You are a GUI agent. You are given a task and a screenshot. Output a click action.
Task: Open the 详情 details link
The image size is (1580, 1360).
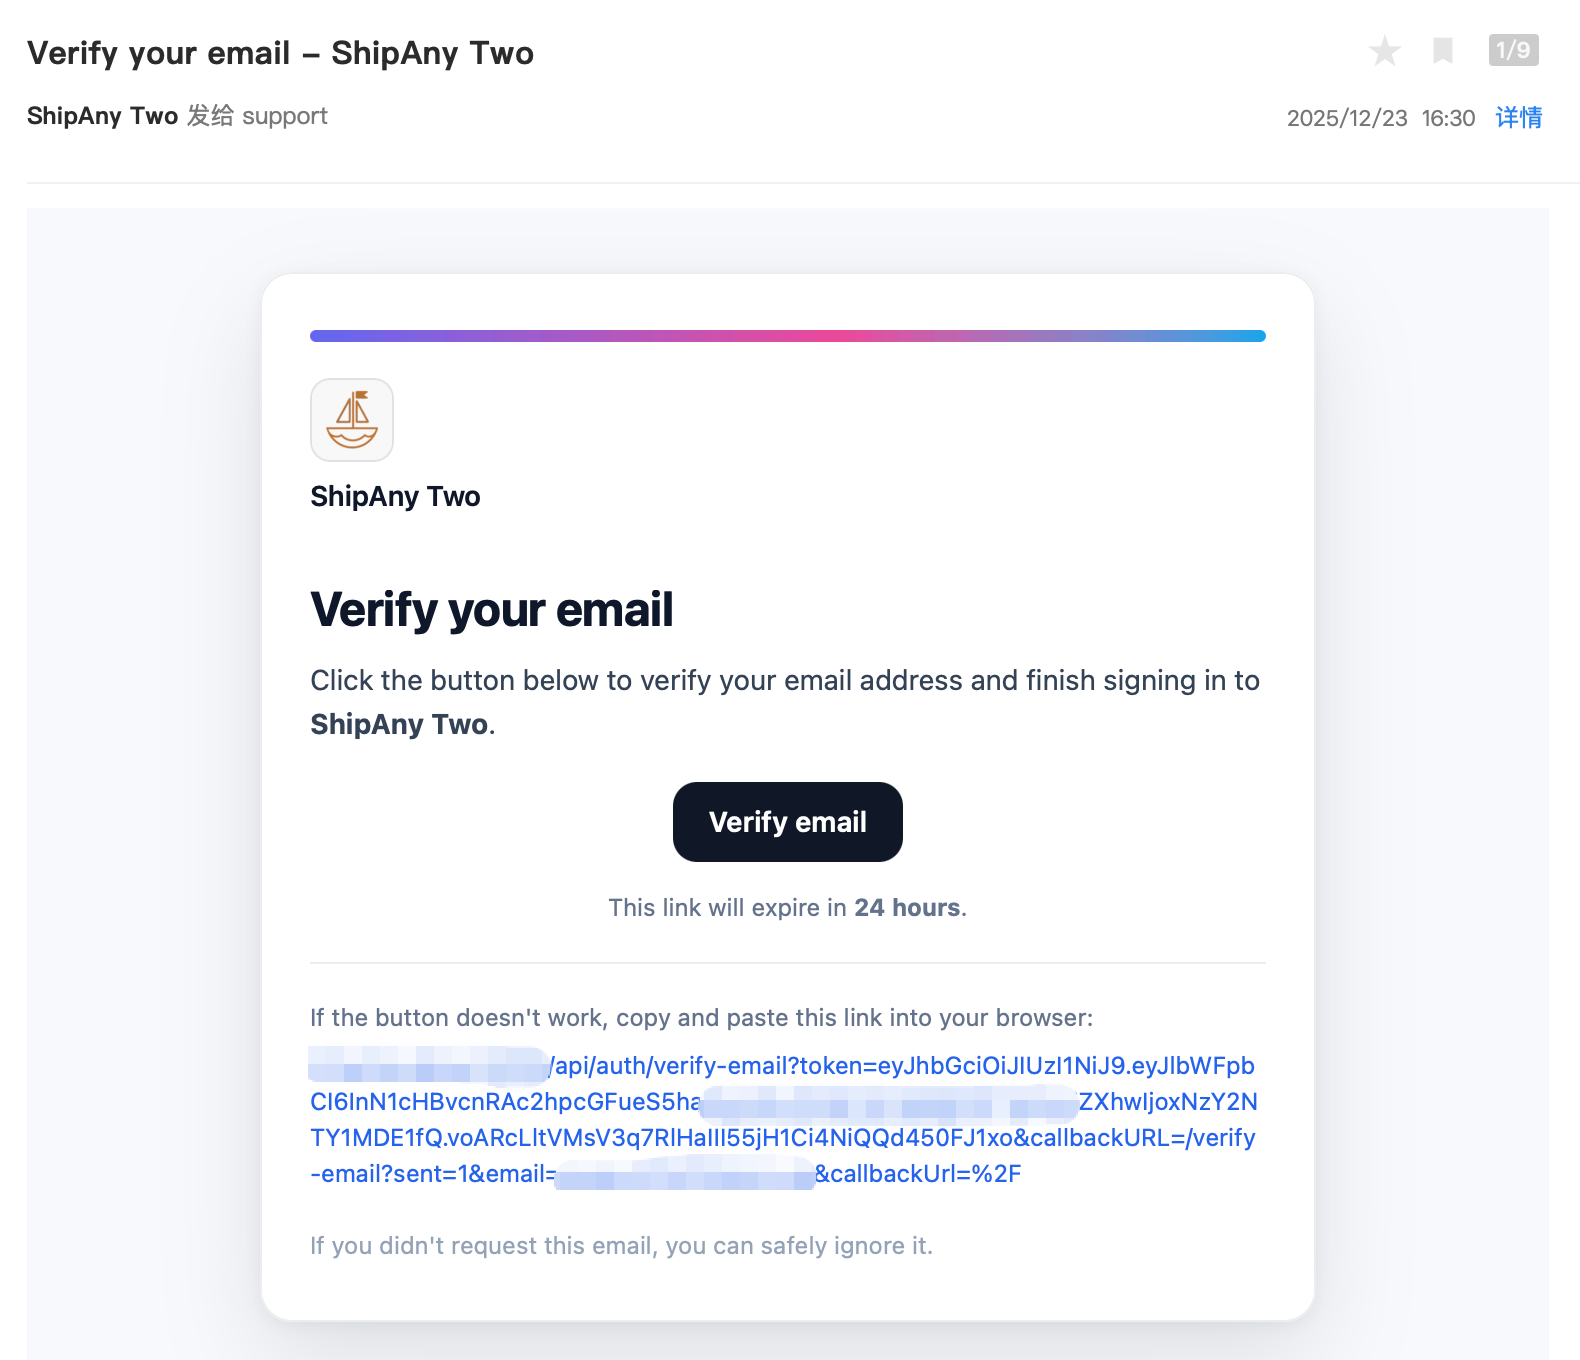pyautogui.click(x=1518, y=118)
